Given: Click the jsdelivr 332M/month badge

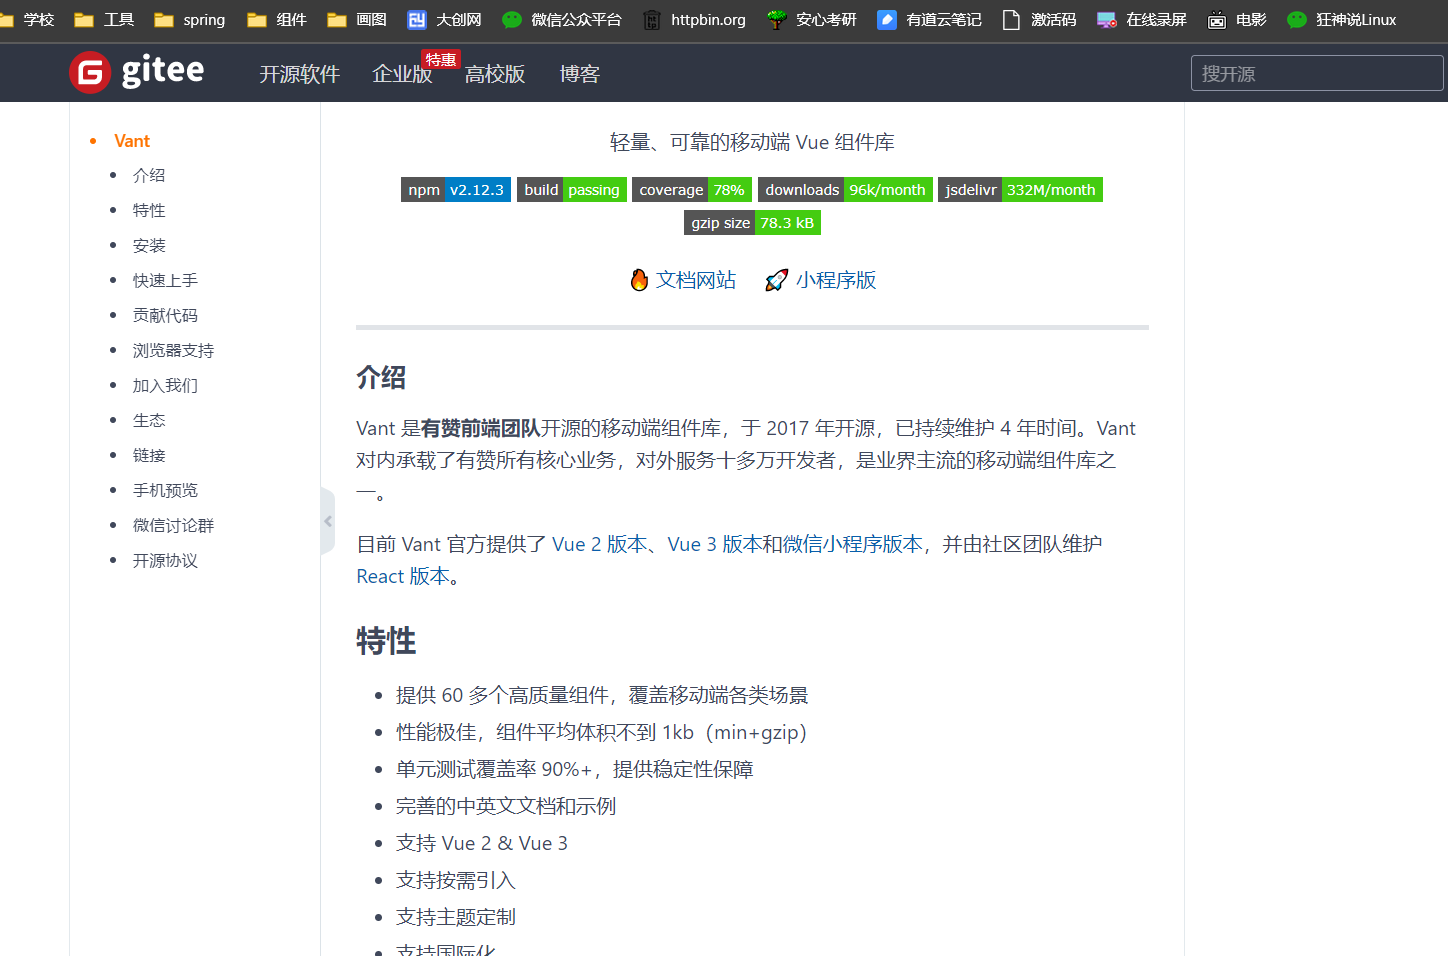Looking at the screenshot, I should pos(1020,190).
